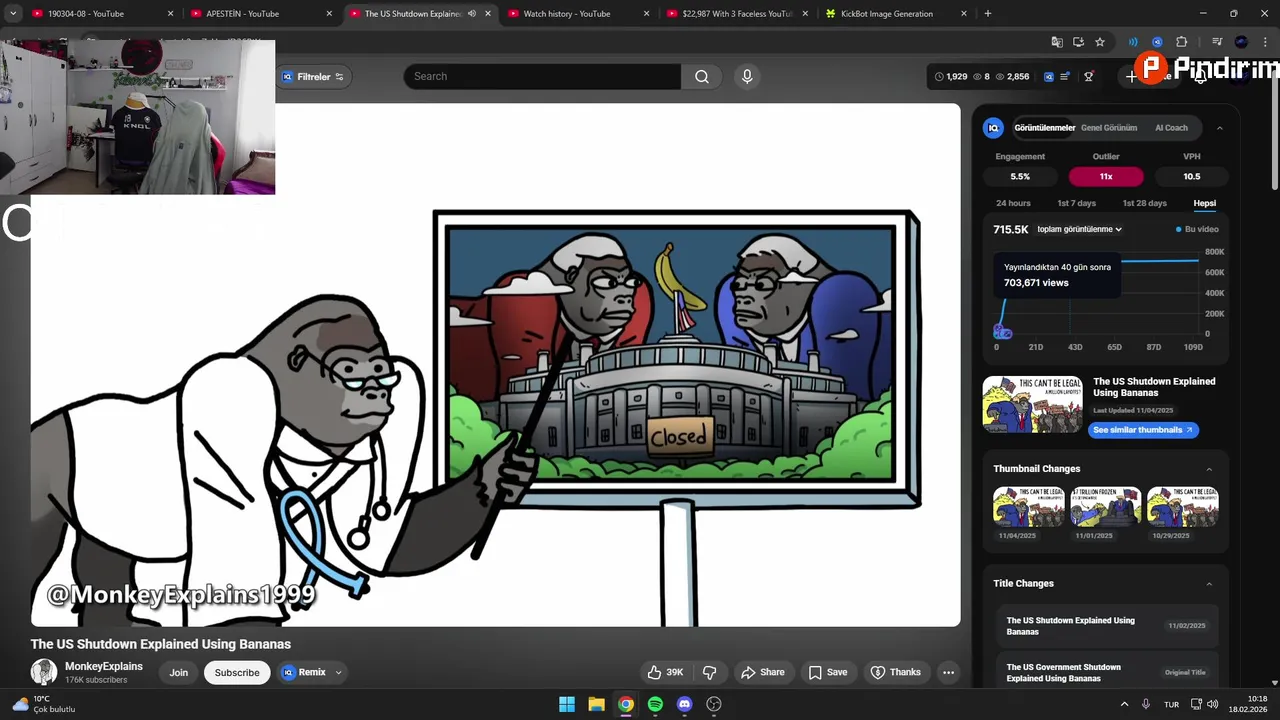Image resolution: width=1280 pixels, height=720 pixels.
Task: Open File Explorer from the taskbar
Action: pyautogui.click(x=596, y=704)
